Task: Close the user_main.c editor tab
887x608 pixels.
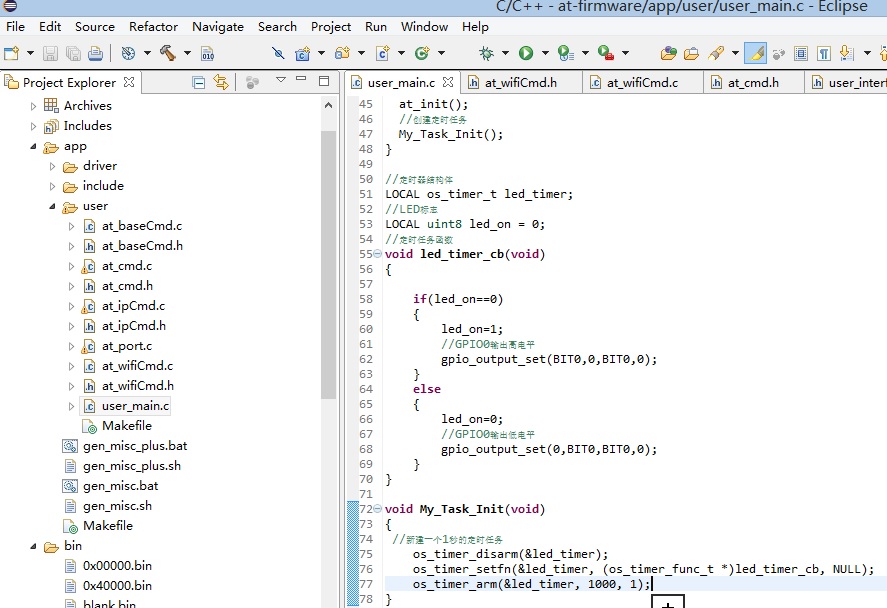Action: tap(448, 82)
